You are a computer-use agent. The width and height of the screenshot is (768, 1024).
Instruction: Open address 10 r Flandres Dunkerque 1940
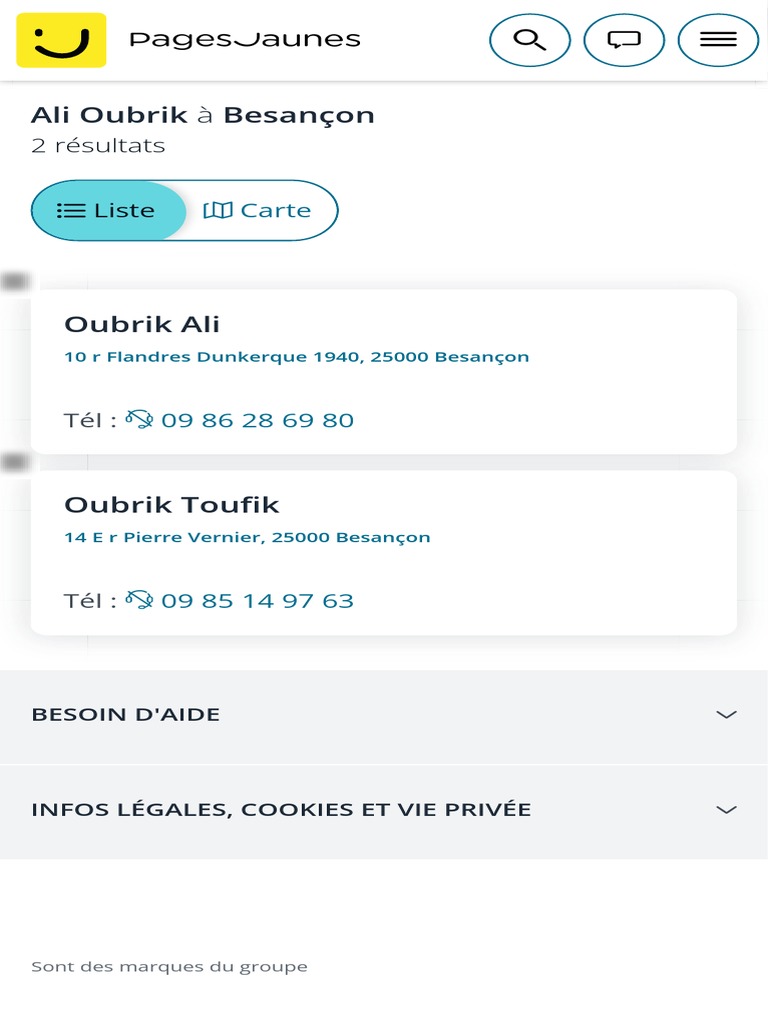pyautogui.click(x=297, y=357)
